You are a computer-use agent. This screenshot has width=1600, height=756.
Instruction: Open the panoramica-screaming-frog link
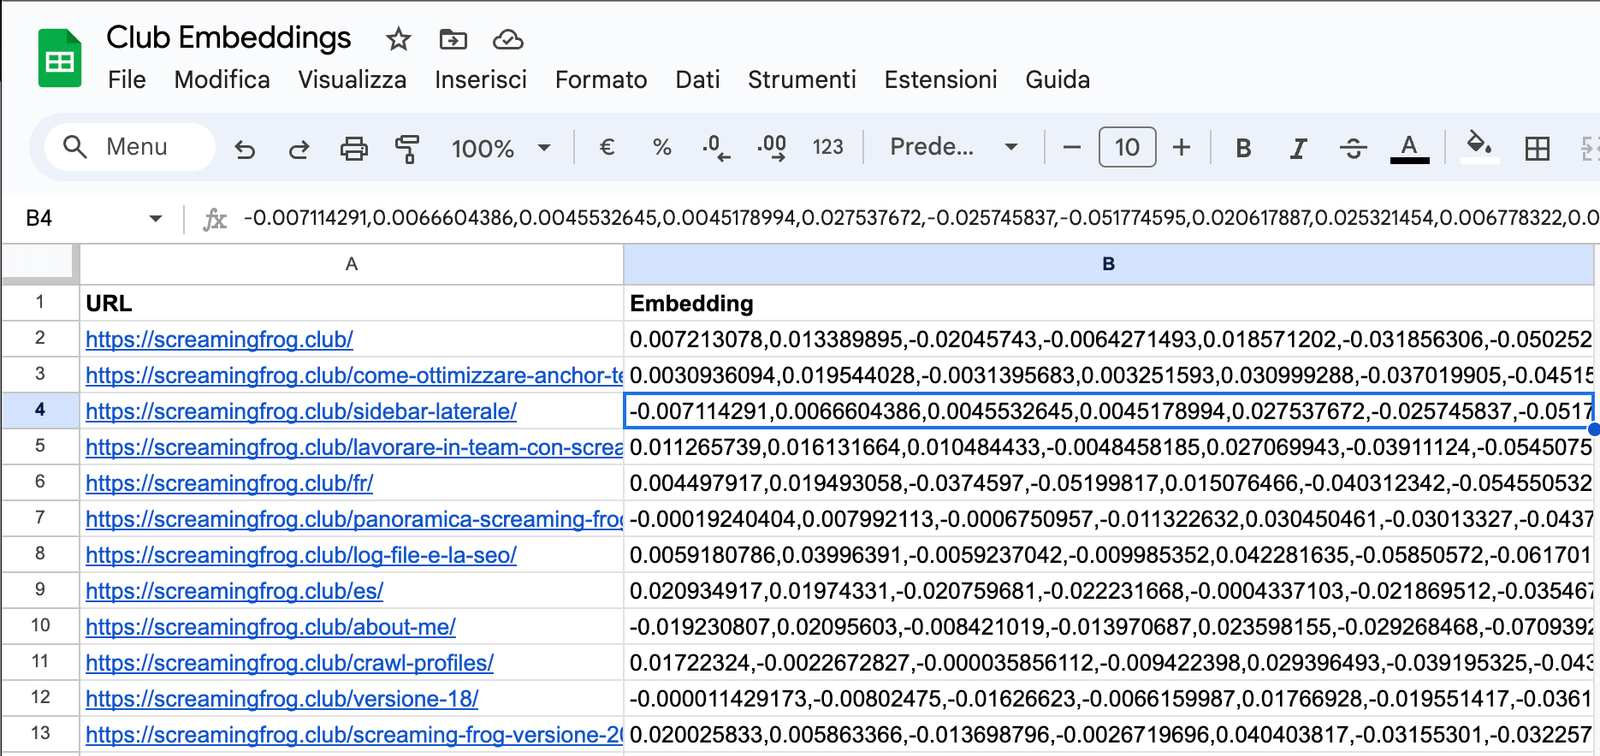(354, 519)
